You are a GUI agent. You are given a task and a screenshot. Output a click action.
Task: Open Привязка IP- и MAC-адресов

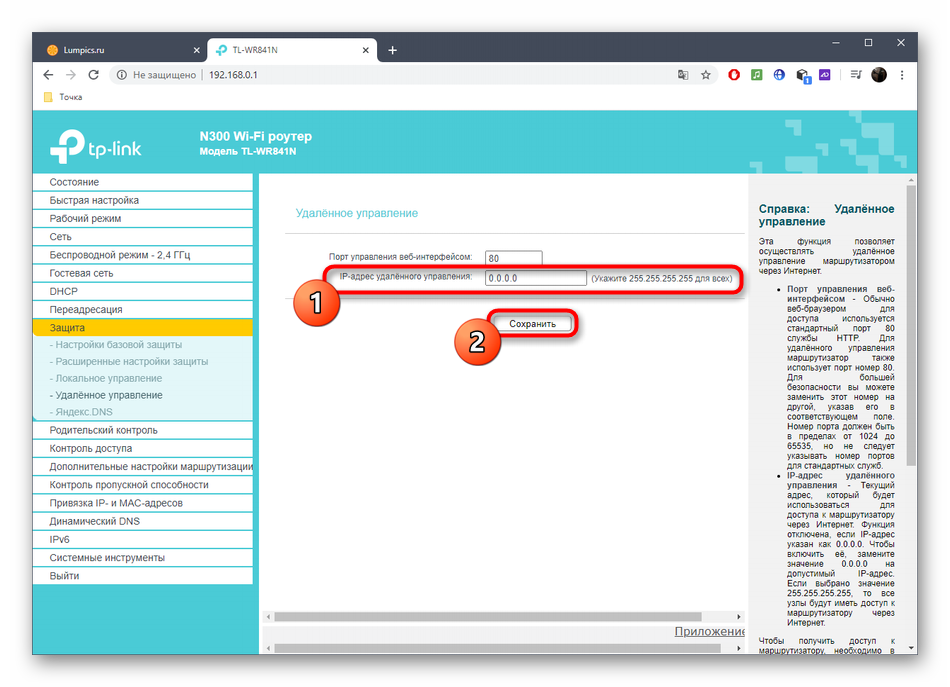(x=142, y=503)
